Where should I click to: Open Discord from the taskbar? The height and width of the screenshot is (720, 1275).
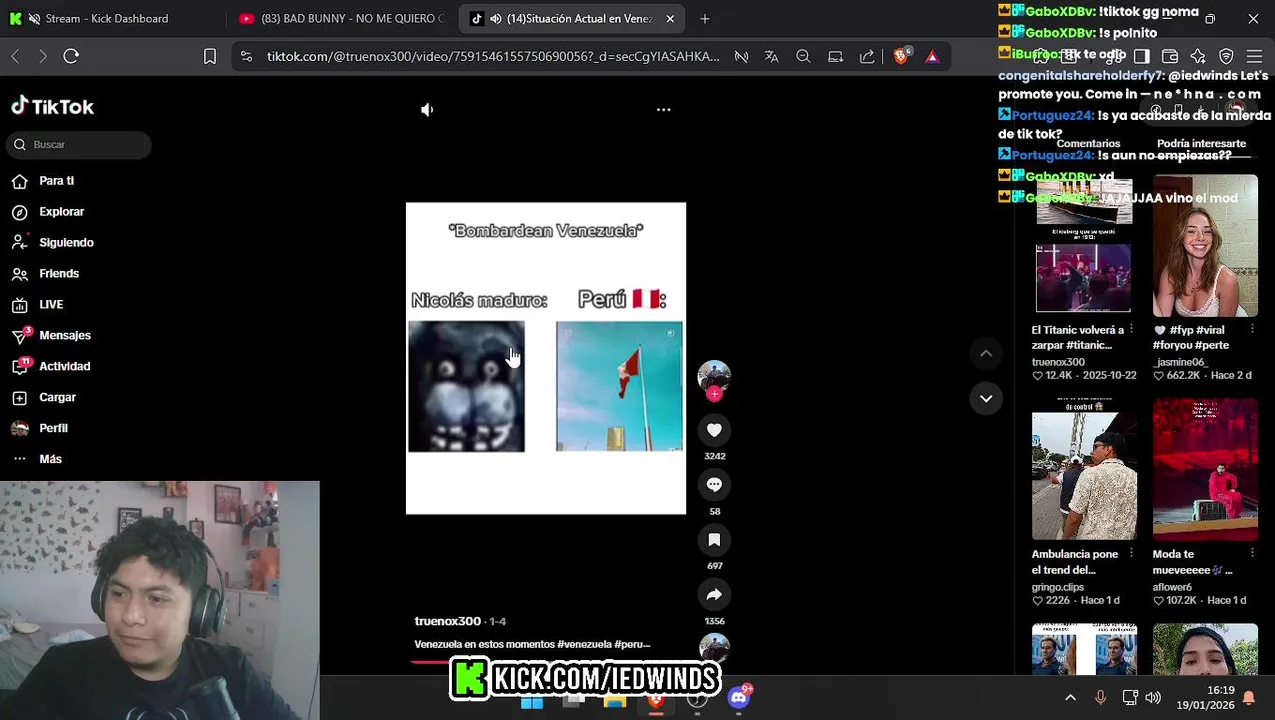coord(739,698)
